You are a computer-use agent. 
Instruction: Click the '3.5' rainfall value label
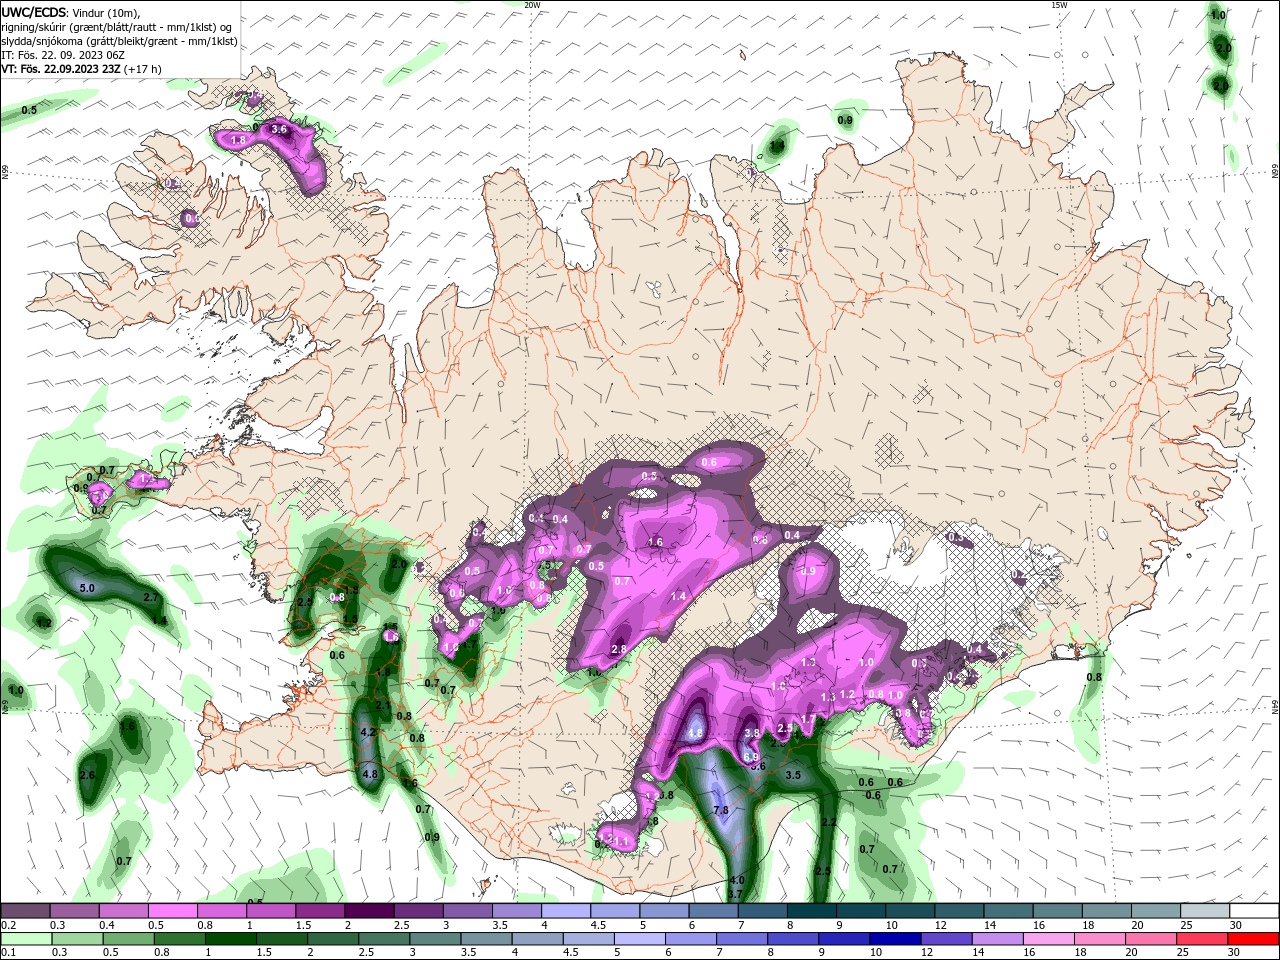[x=793, y=775]
